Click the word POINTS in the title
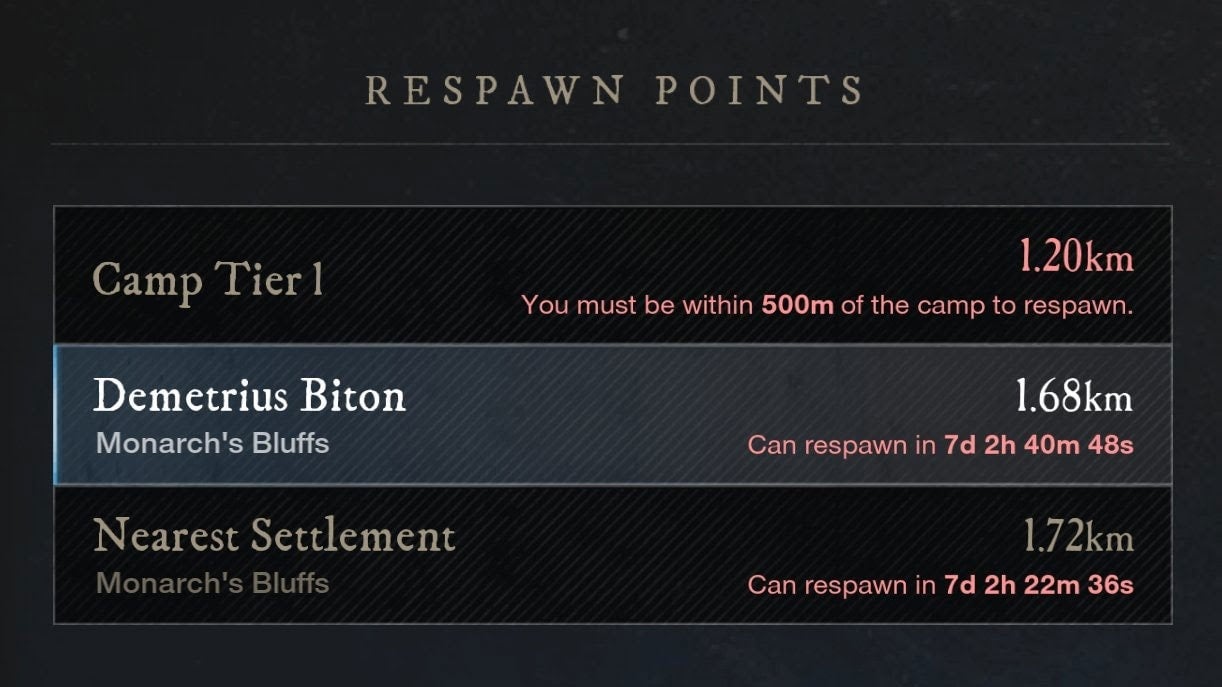Viewport: 1222px width, 687px height. (759, 91)
